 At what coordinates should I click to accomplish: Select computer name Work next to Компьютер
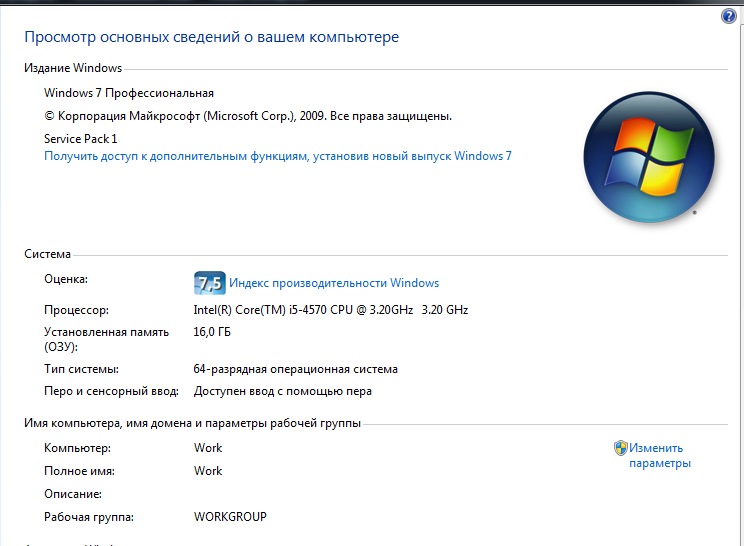(x=208, y=448)
